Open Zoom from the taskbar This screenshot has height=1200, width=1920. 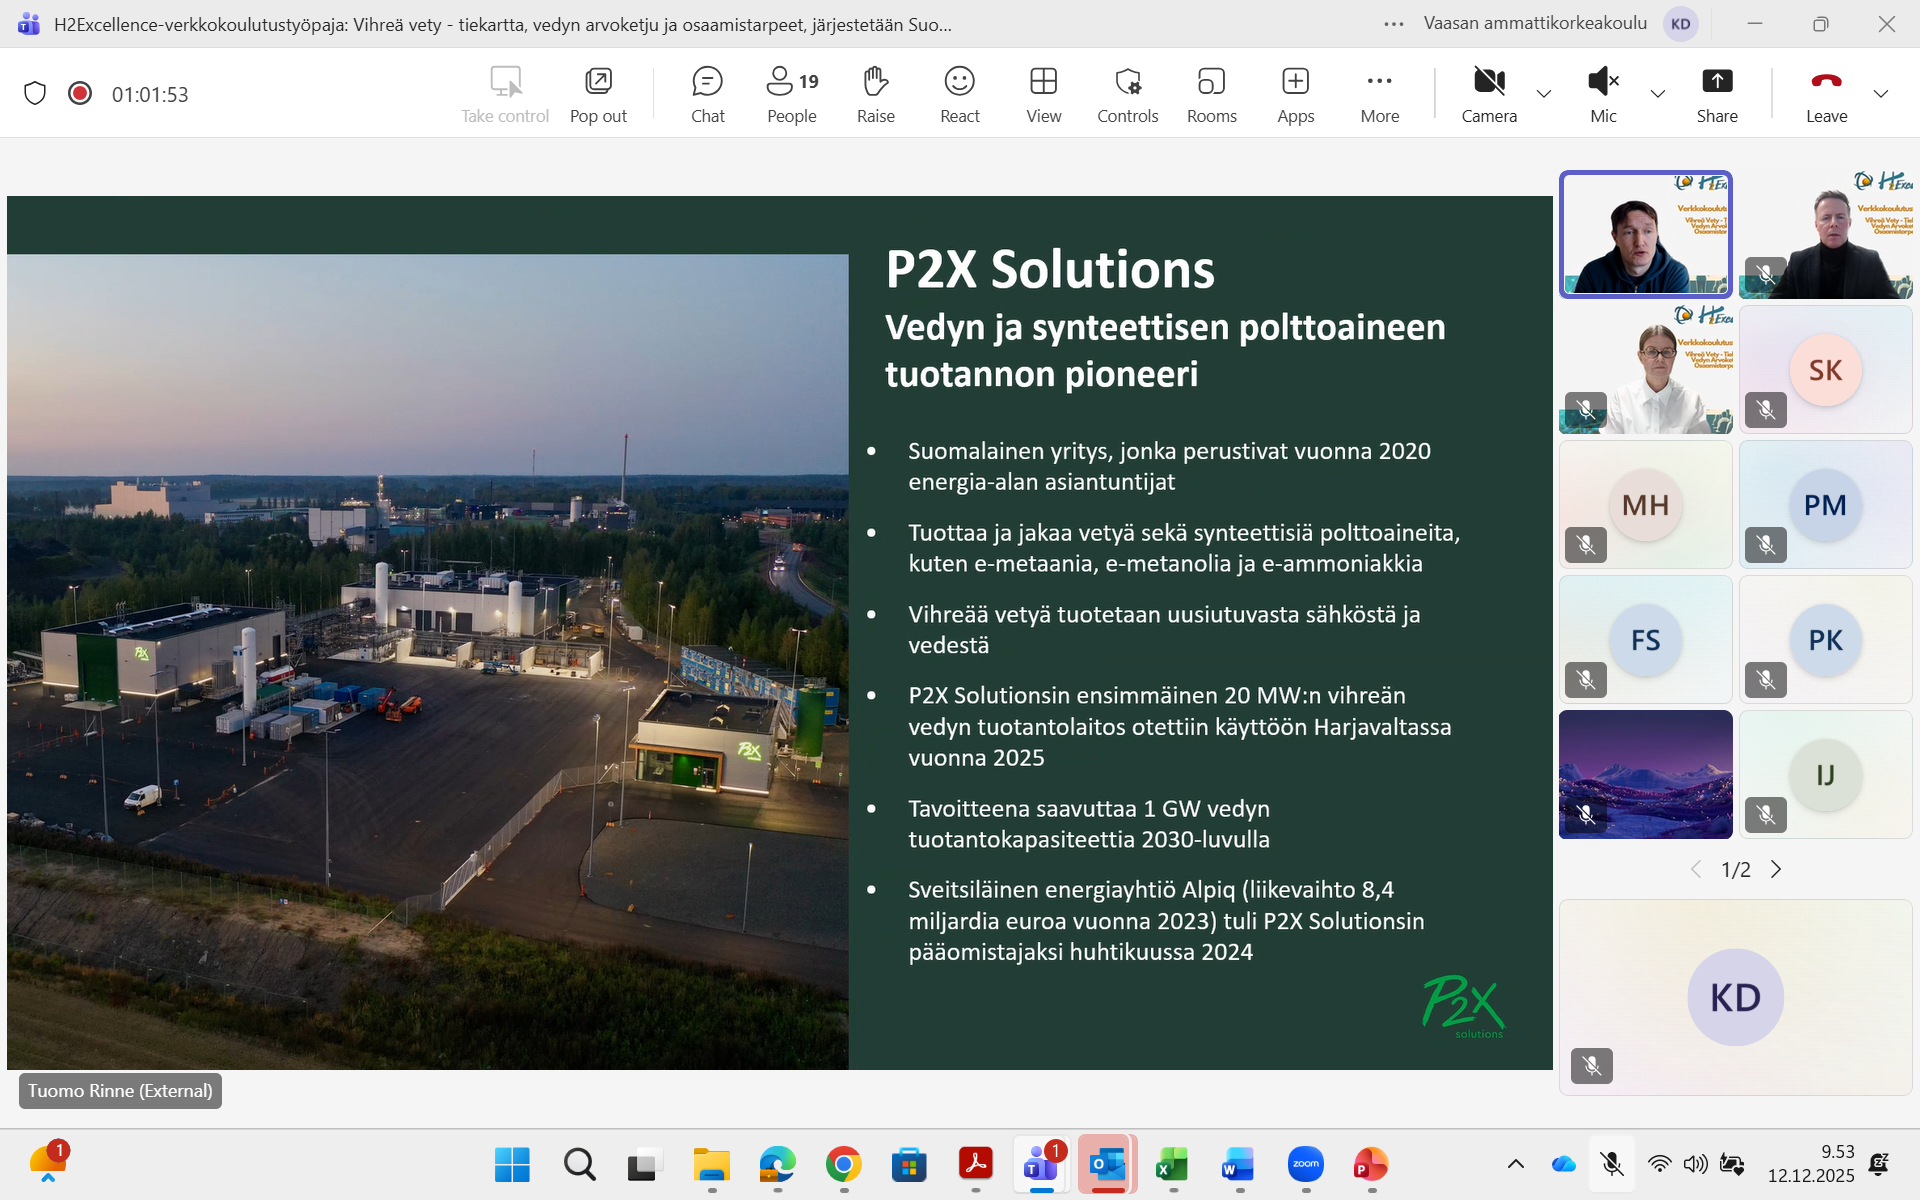1305,1164
